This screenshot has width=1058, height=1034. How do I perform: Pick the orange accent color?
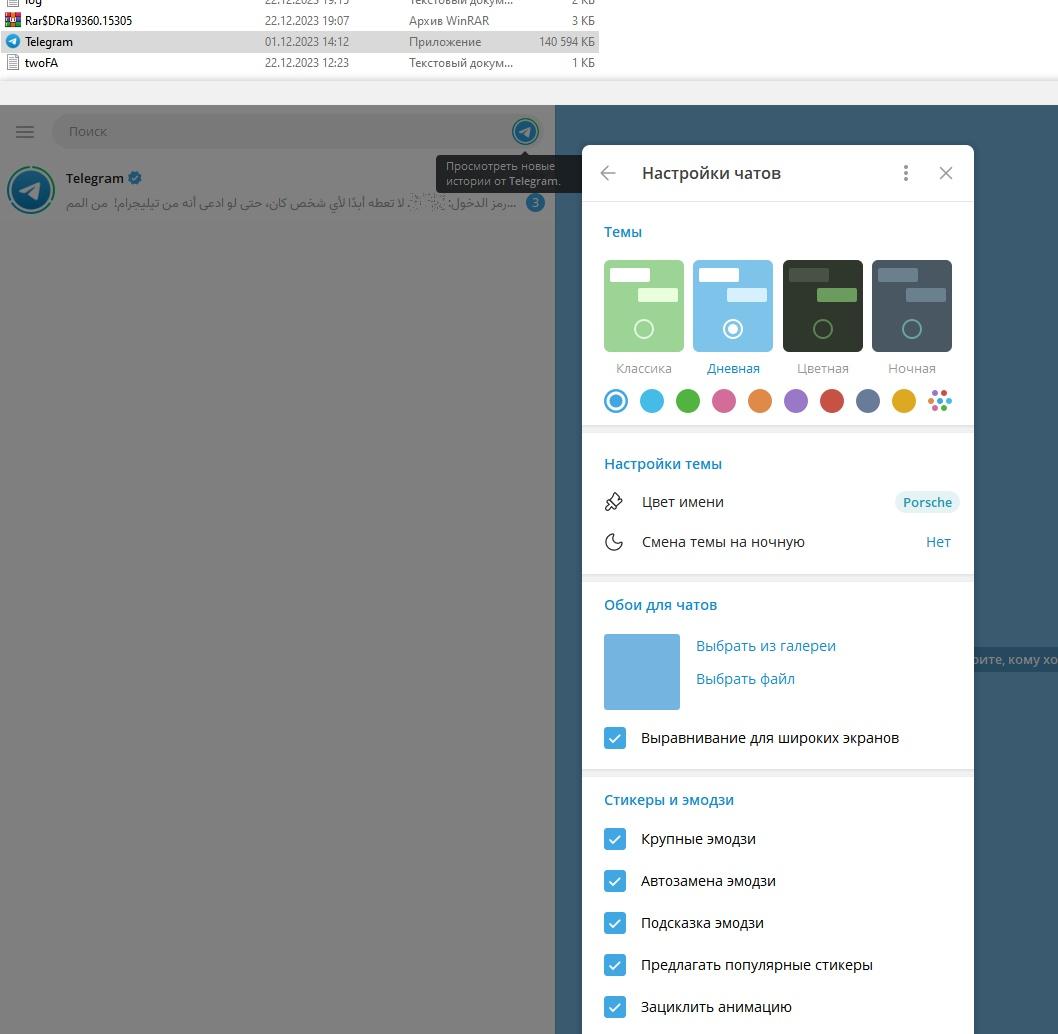760,401
